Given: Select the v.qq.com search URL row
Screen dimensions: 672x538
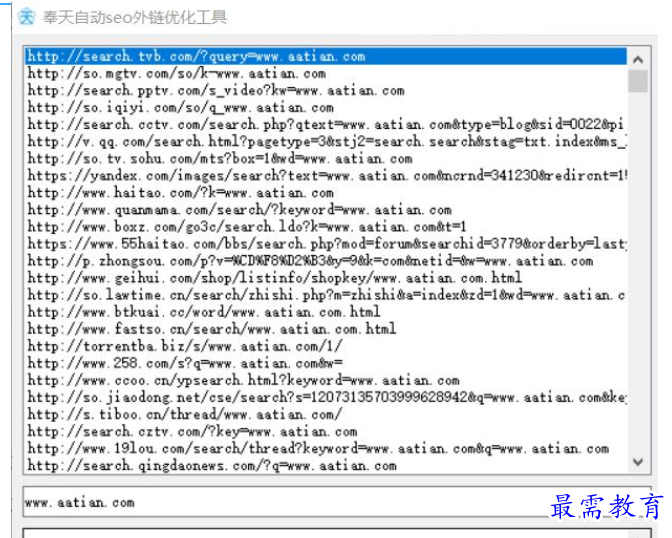Looking at the screenshot, I should point(326,141).
